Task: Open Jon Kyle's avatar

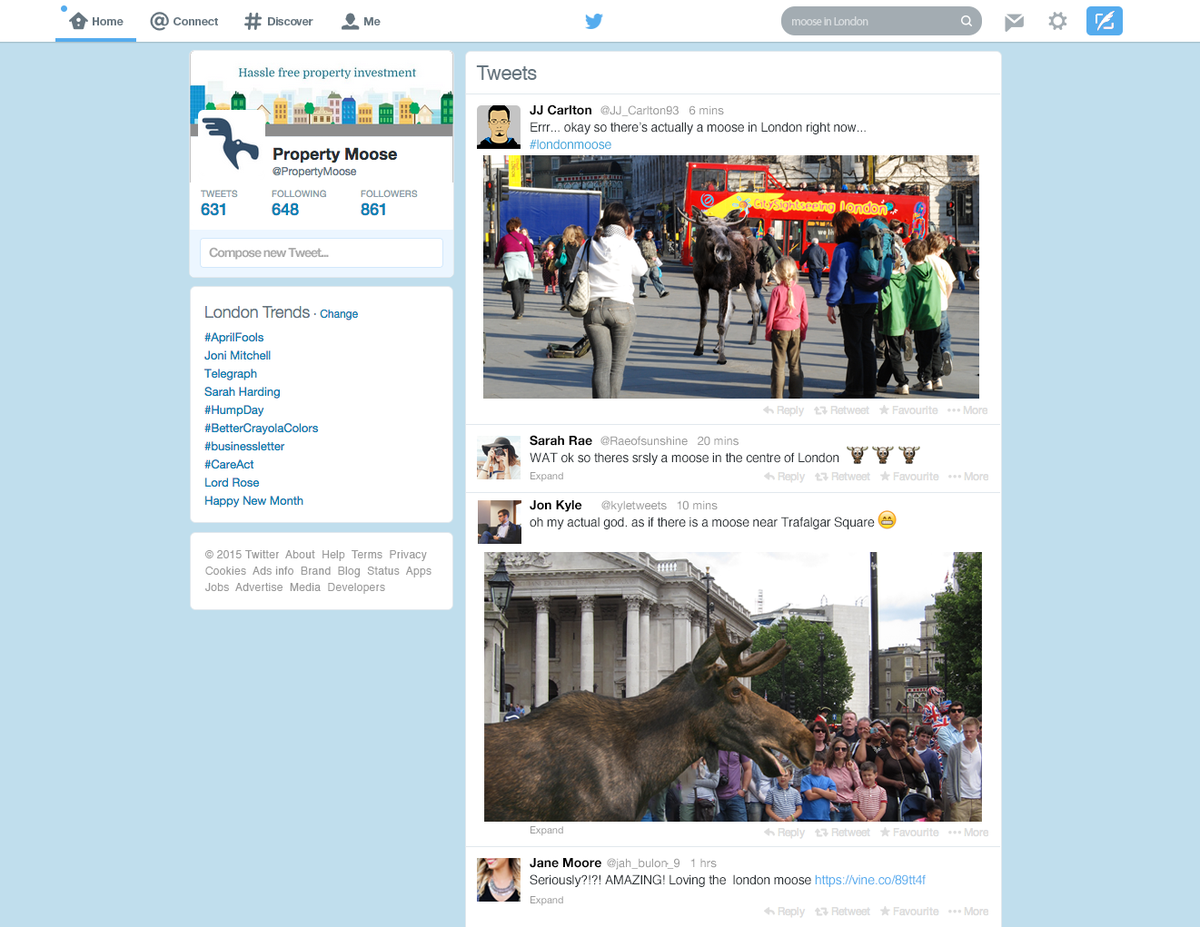Action: pyautogui.click(x=498, y=522)
